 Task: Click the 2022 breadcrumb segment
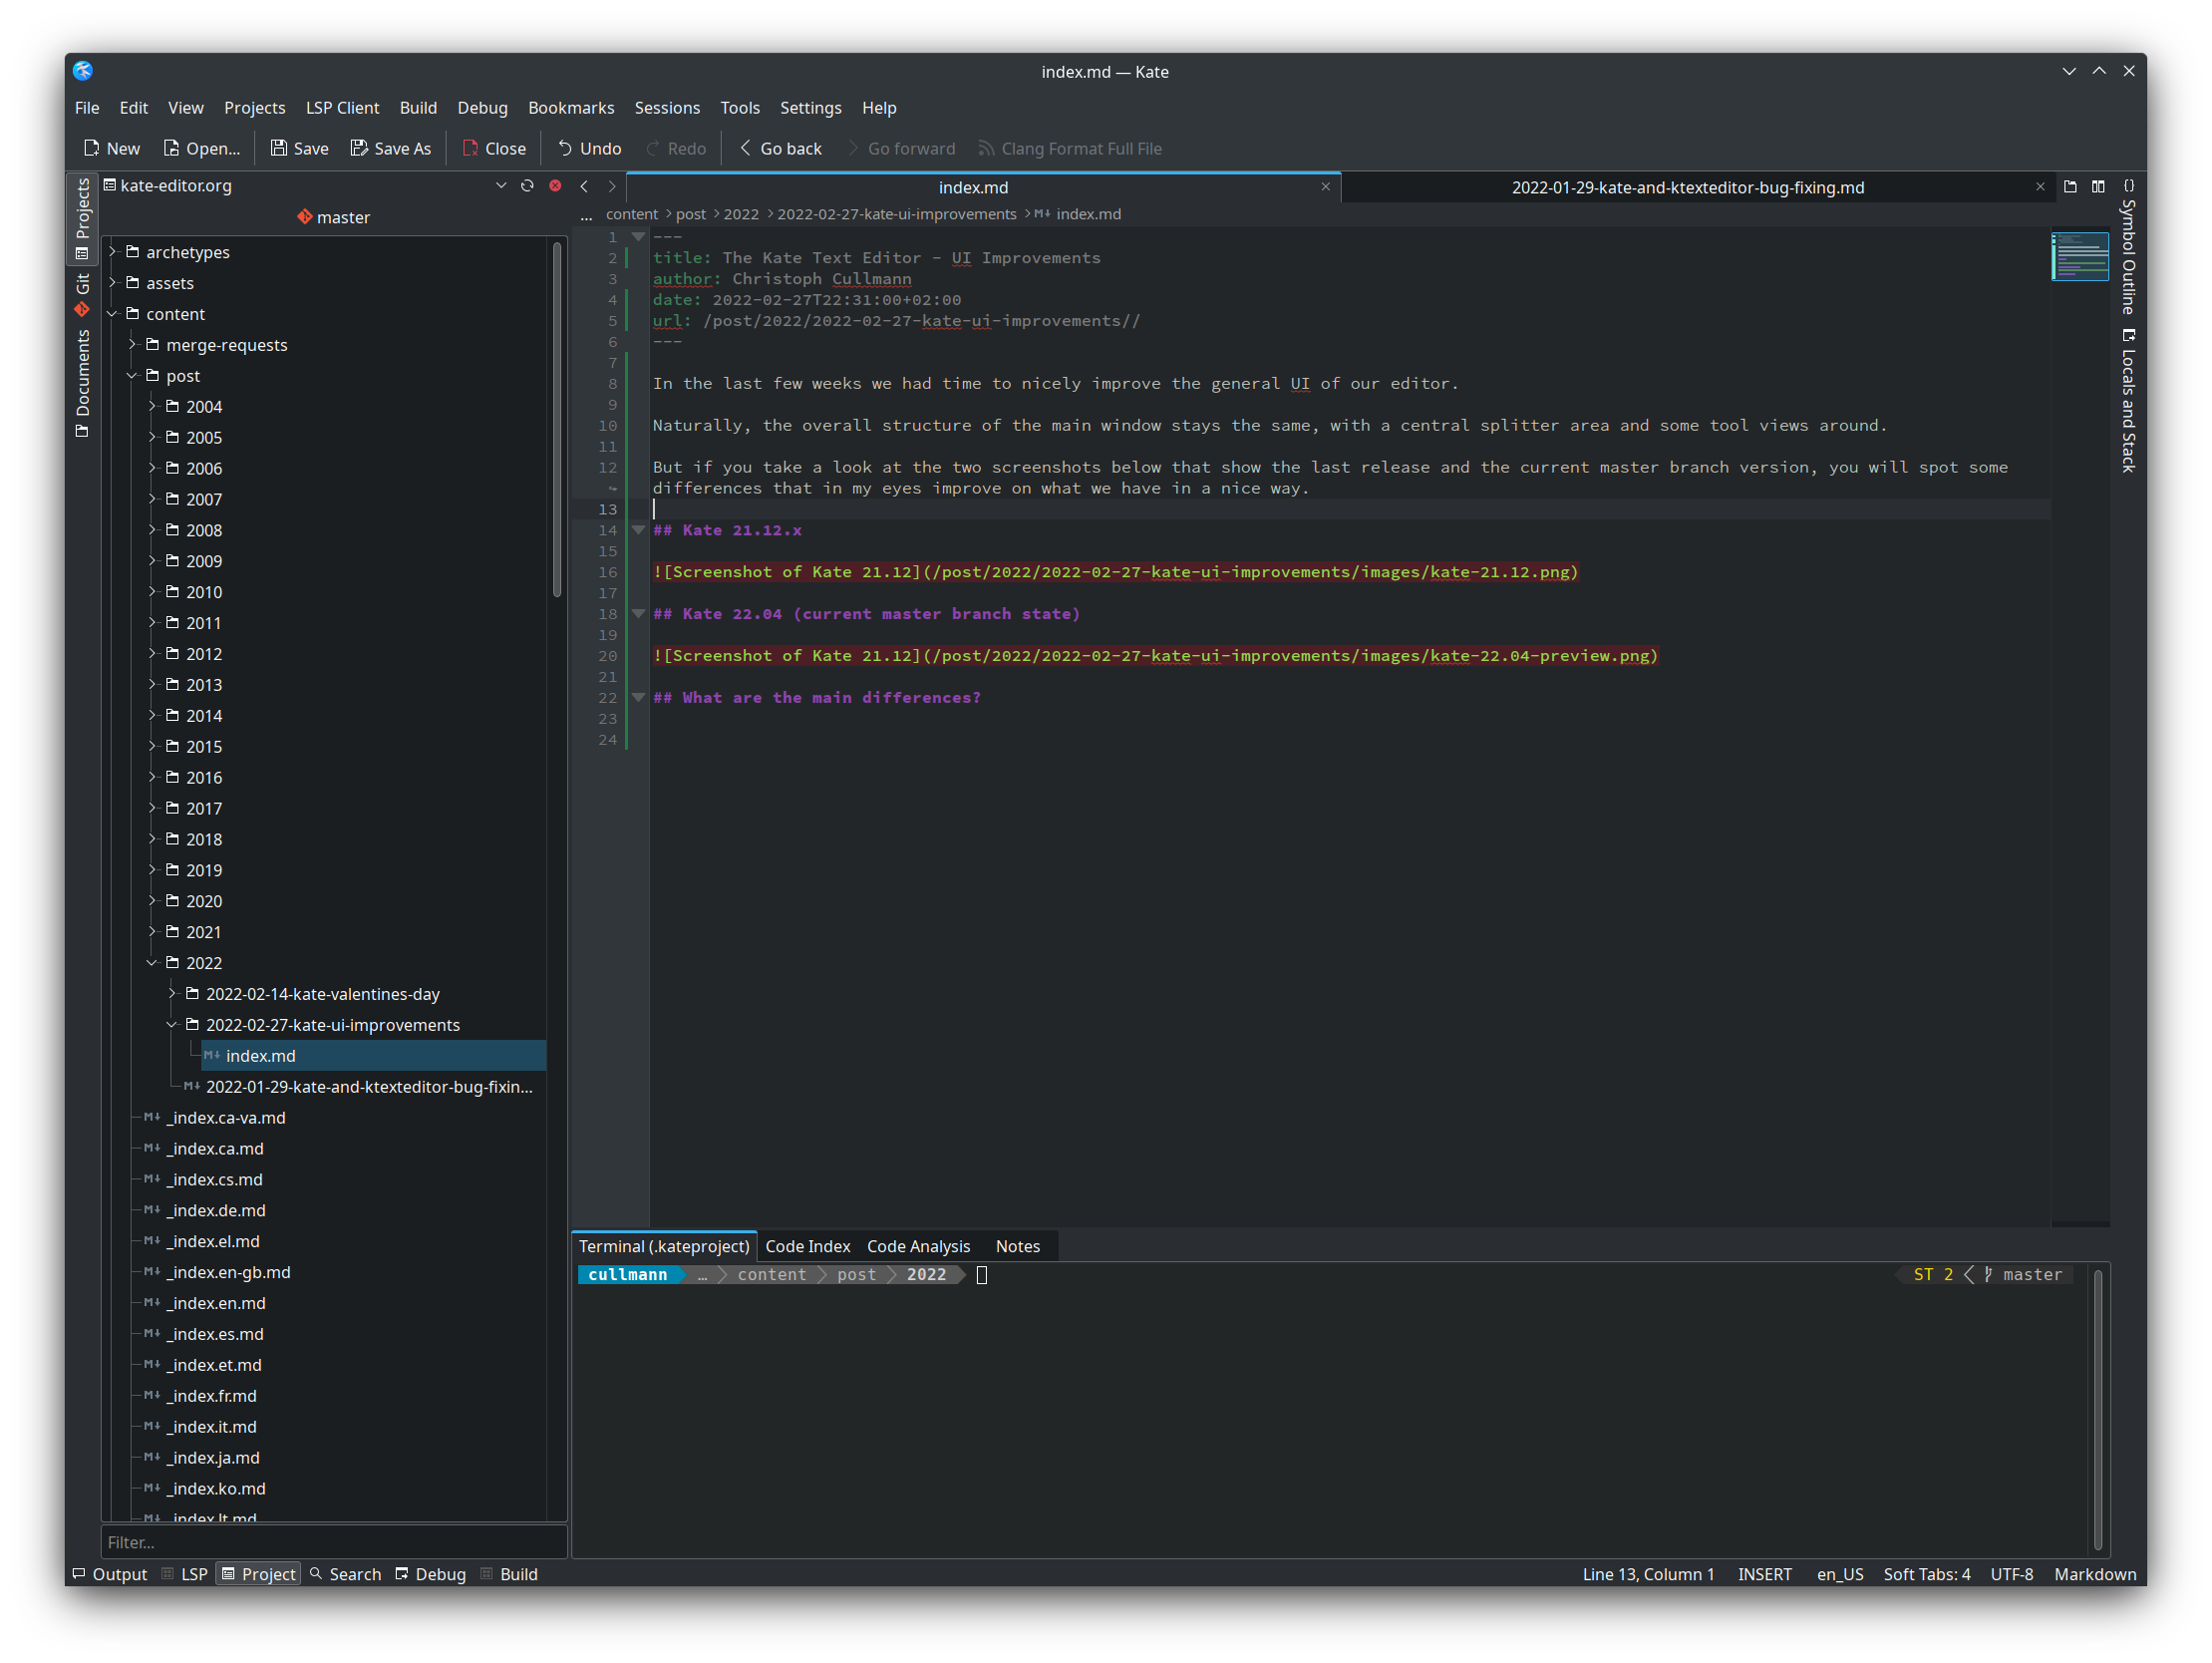(x=741, y=214)
